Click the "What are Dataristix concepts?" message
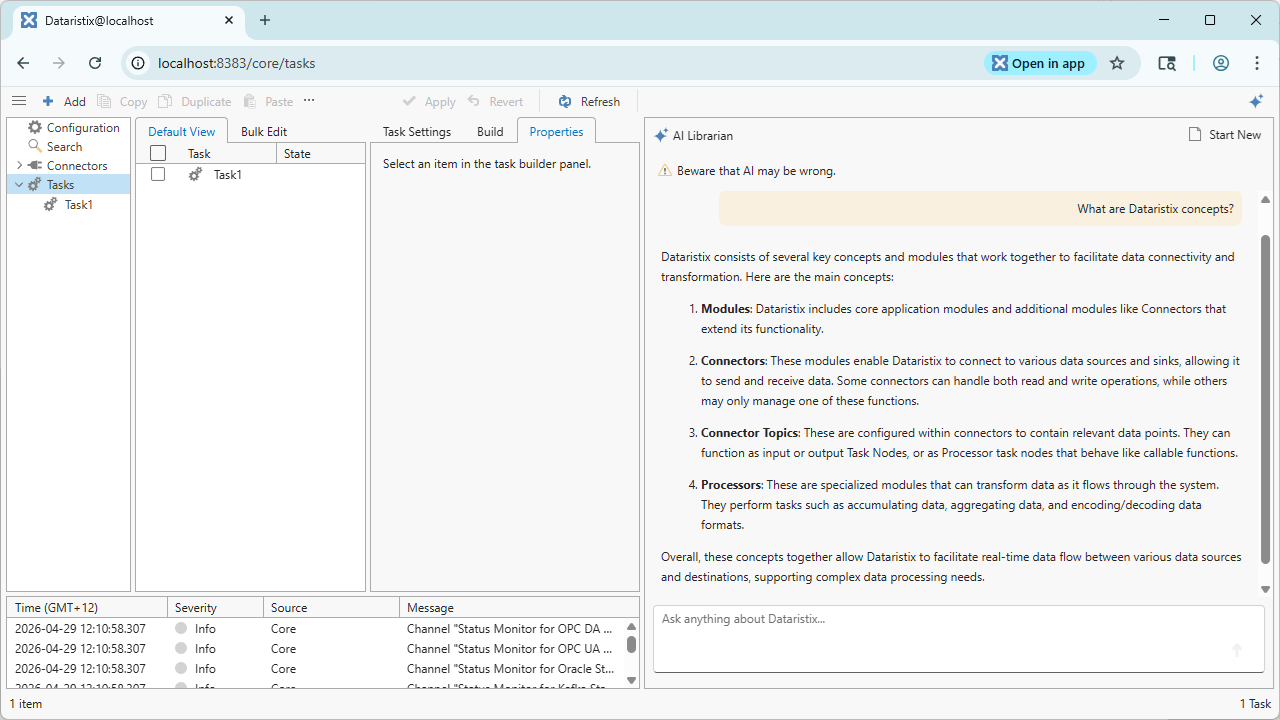1280x720 pixels. tap(981, 209)
